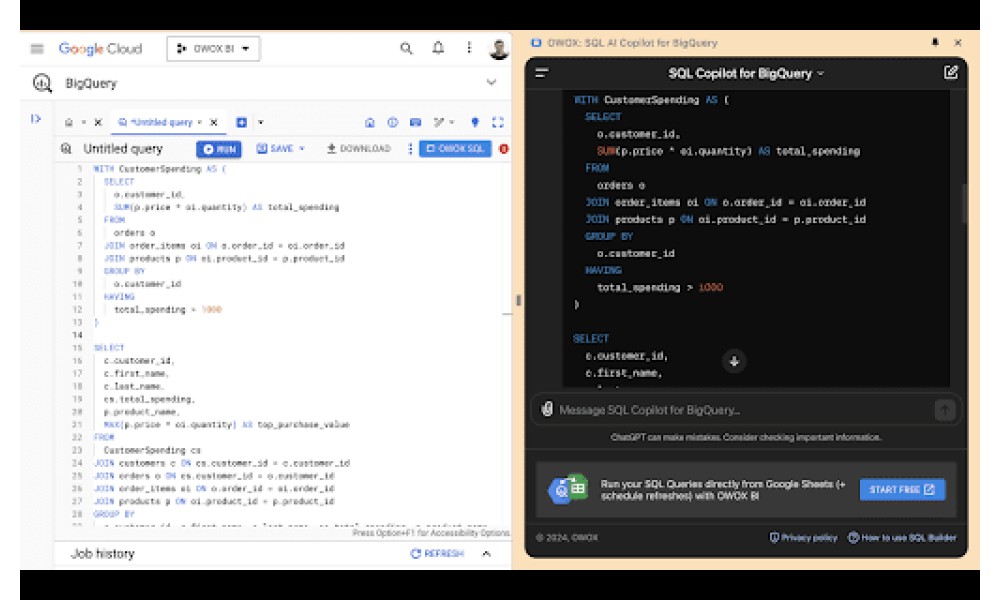Click the Google Cloud logo

point(100,48)
